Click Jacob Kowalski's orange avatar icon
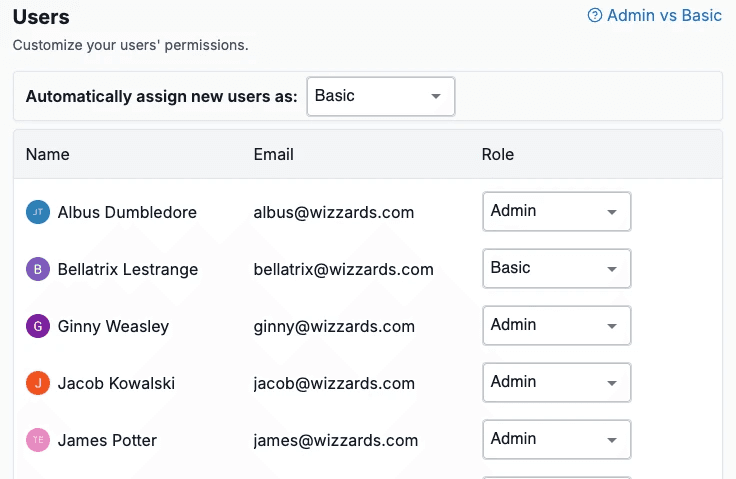Image resolution: width=736 pixels, height=479 pixels. pyautogui.click(x=37, y=383)
